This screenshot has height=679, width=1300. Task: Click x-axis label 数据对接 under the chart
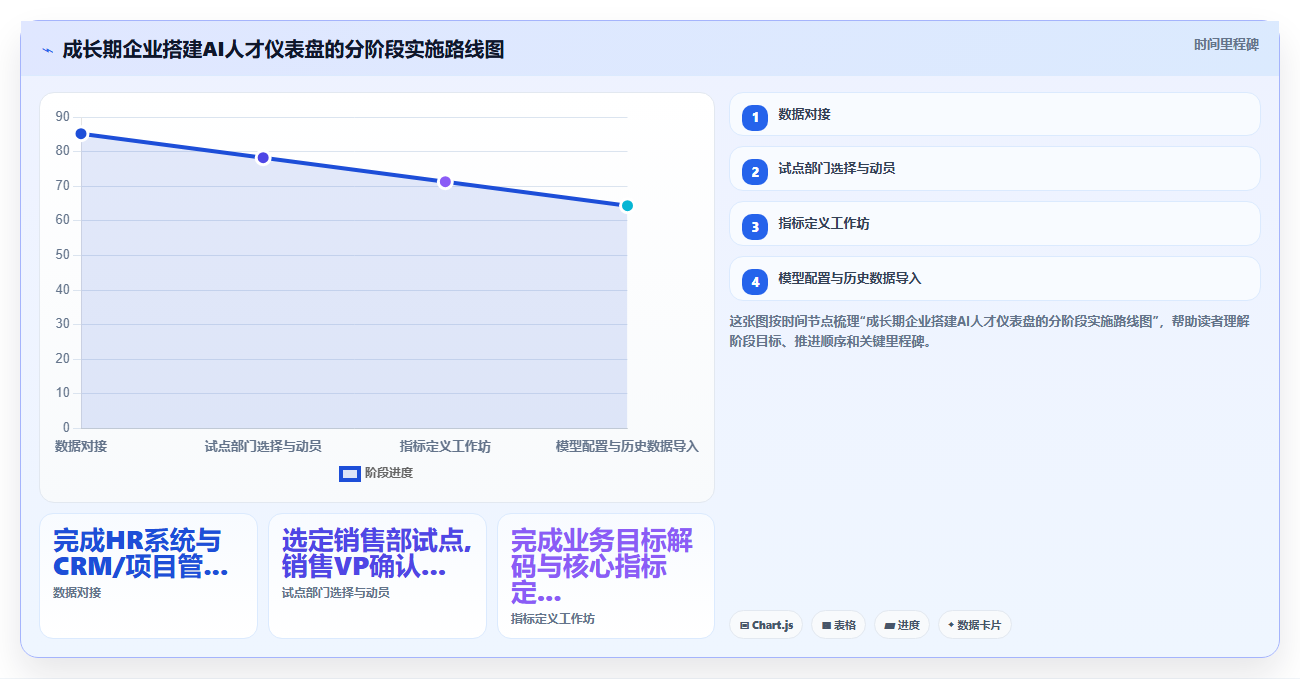coord(81,446)
